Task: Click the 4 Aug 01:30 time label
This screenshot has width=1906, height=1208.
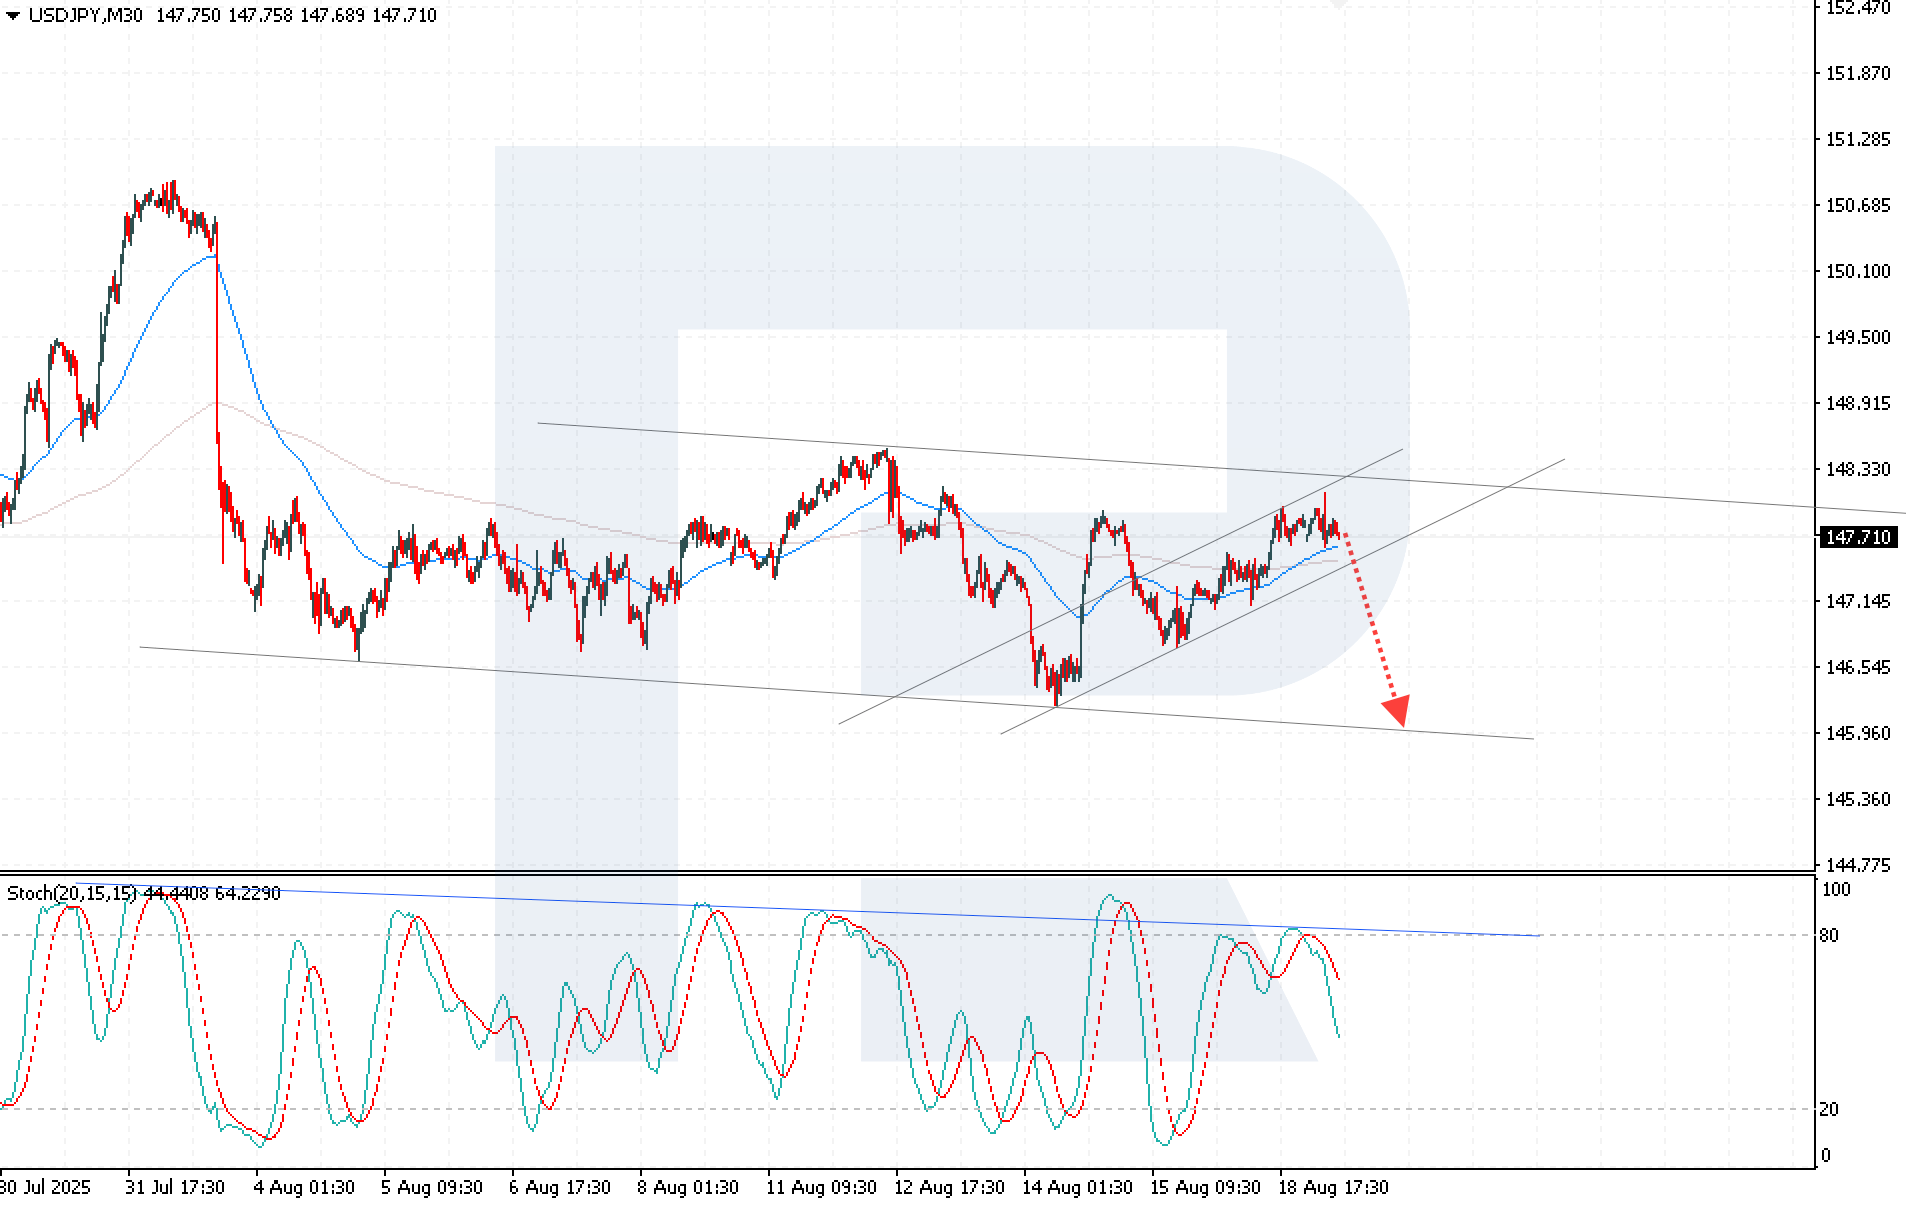Action: (x=304, y=1187)
